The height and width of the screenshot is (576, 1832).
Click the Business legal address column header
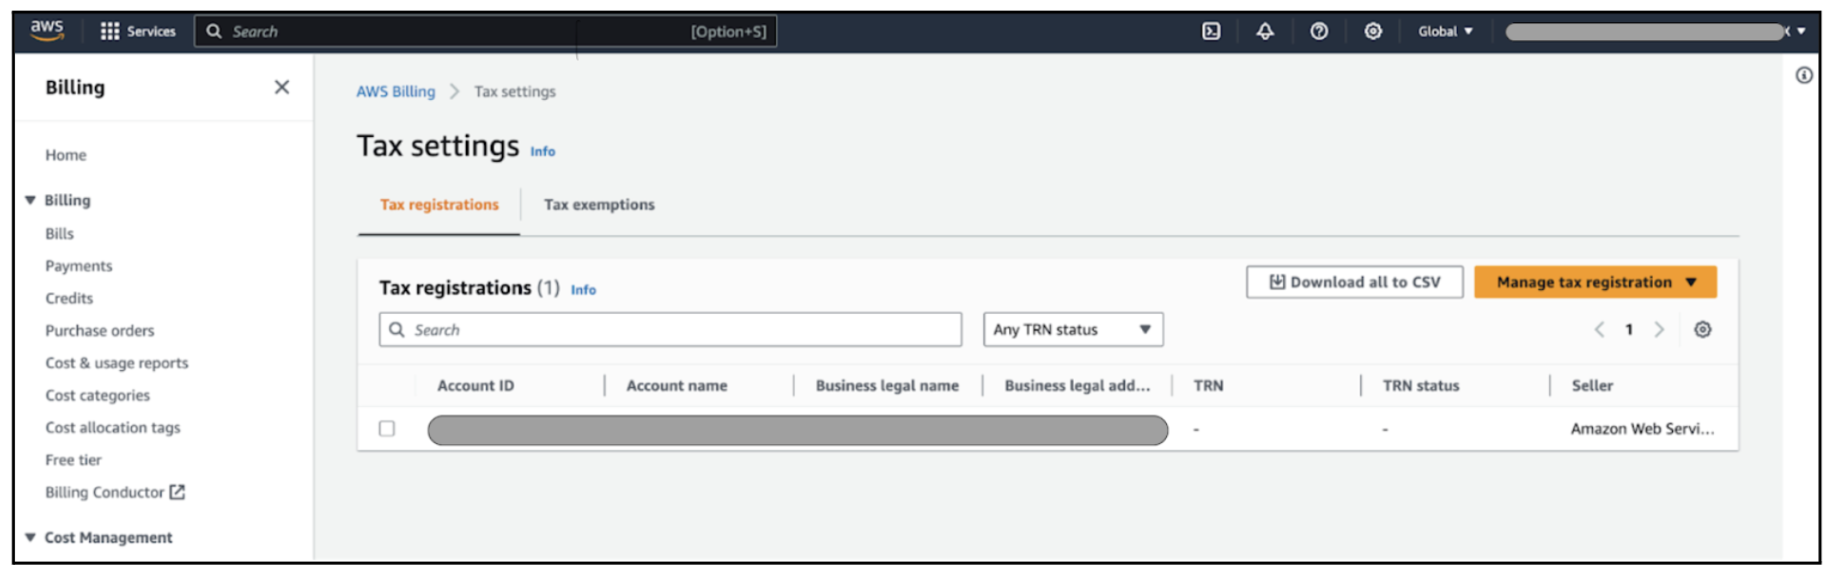pyautogui.click(x=1077, y=385)
